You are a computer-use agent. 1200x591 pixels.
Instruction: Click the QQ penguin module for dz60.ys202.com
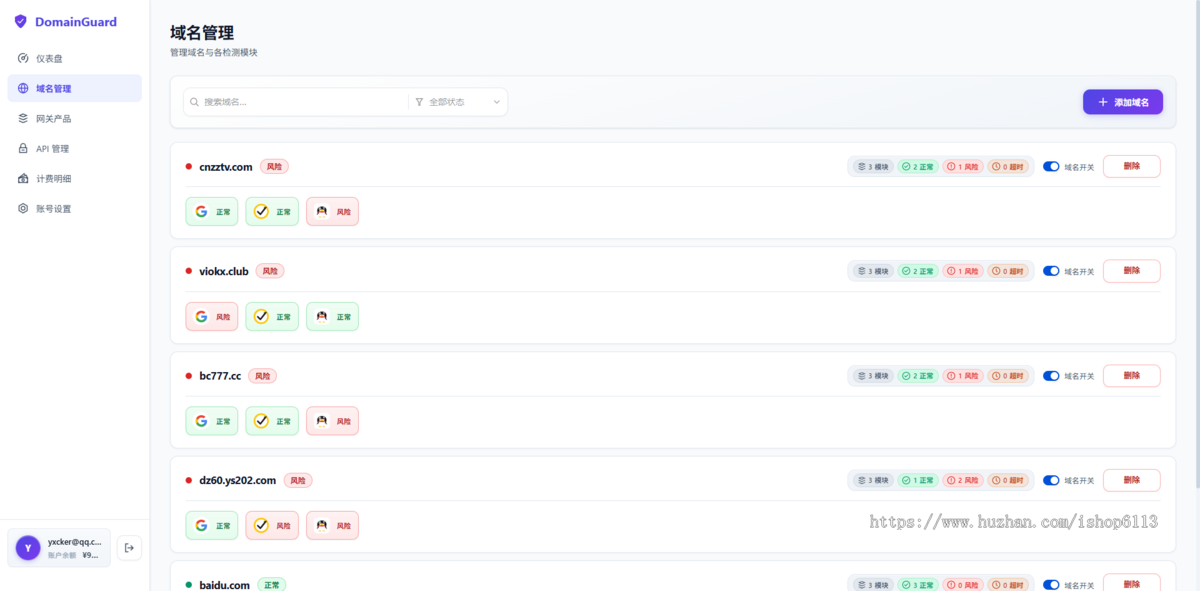332,526
